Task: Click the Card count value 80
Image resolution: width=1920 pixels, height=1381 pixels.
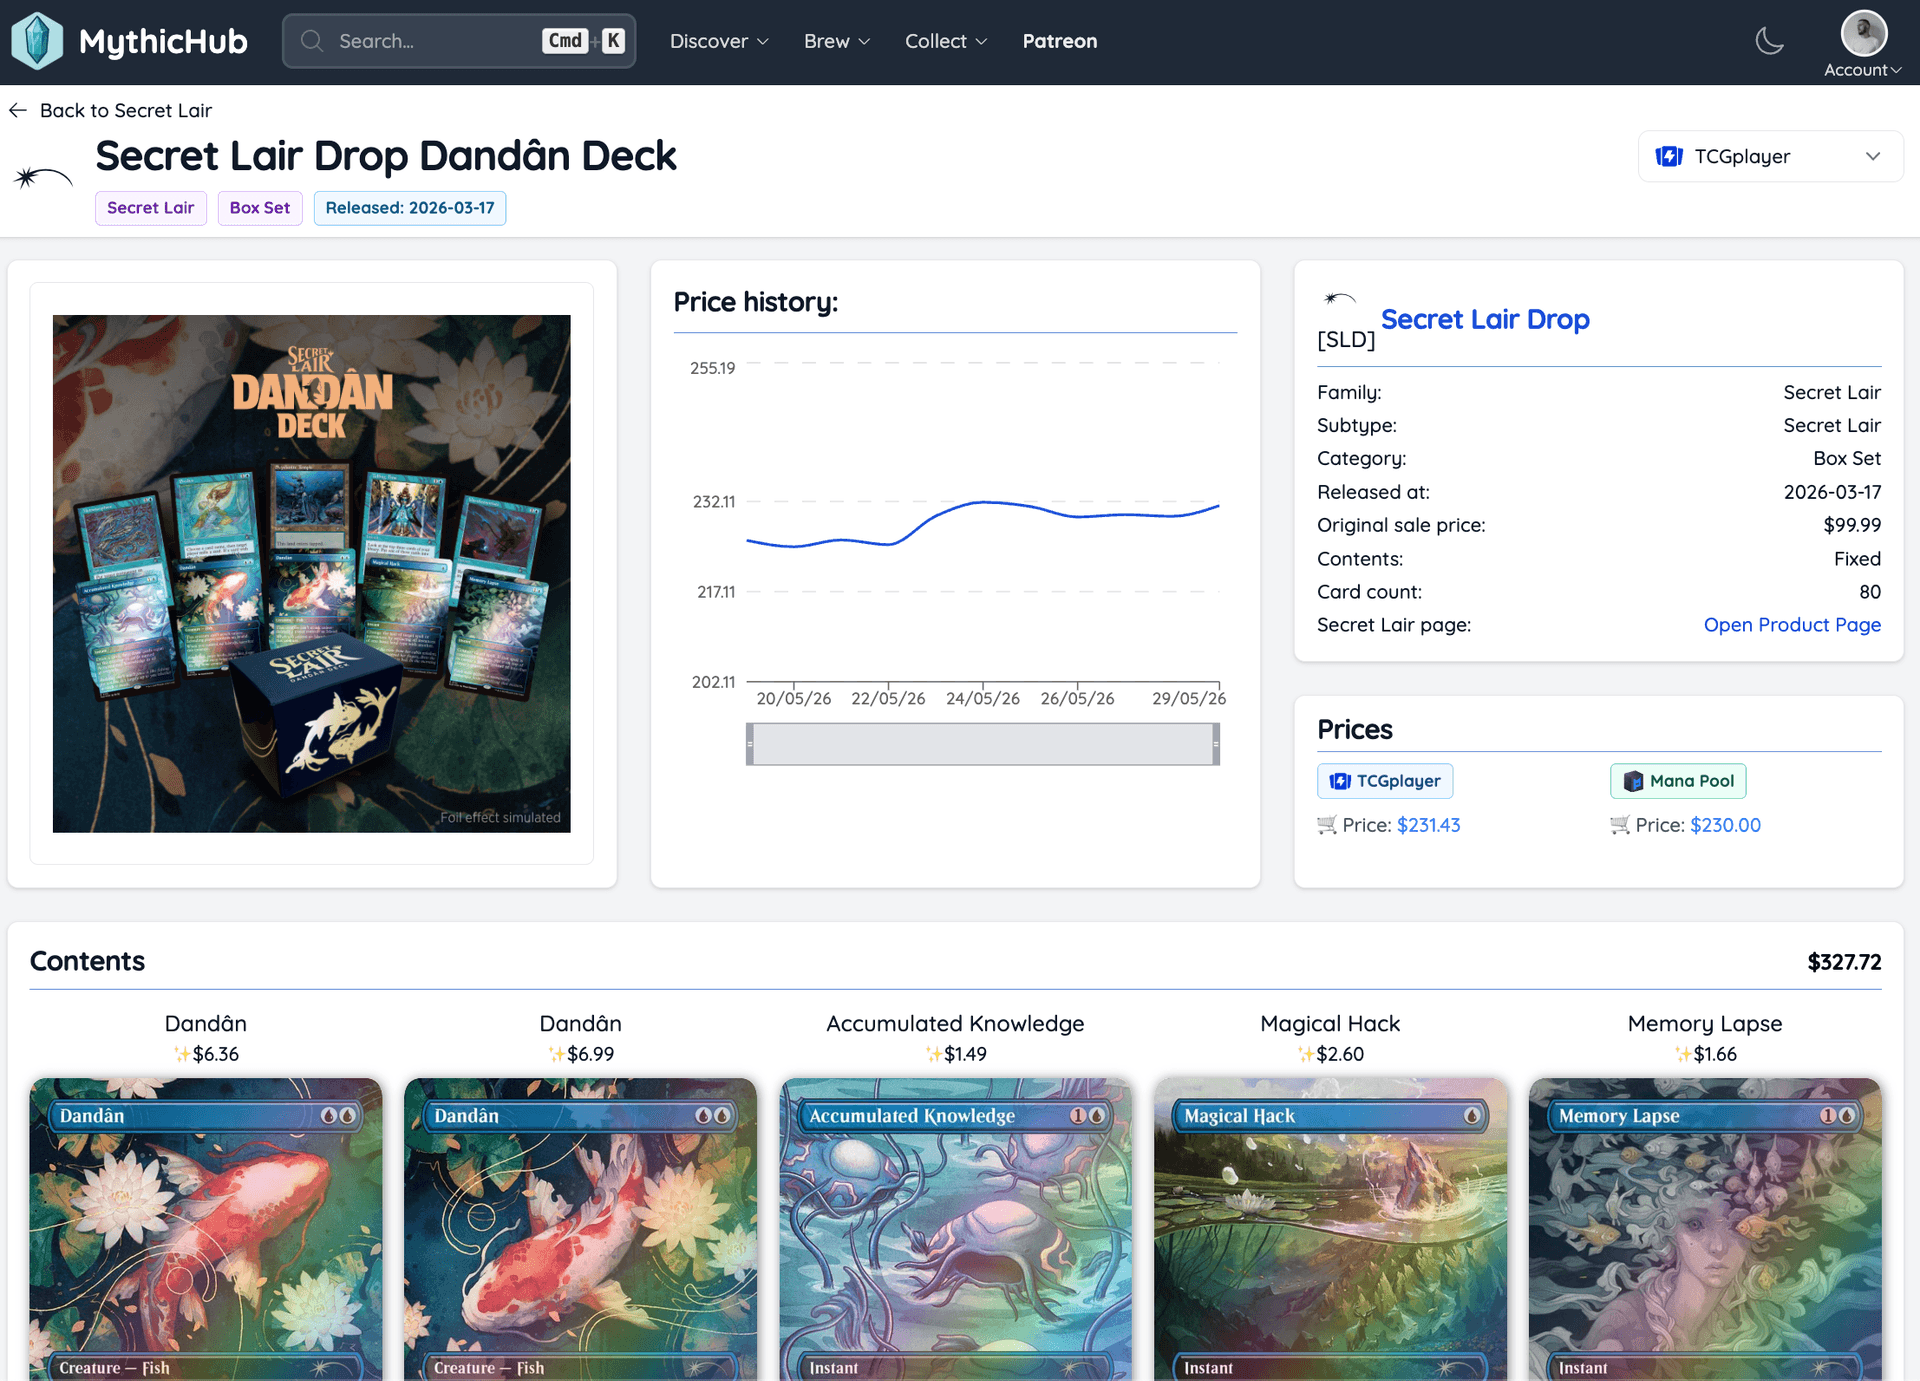Action: [1870, 592]
